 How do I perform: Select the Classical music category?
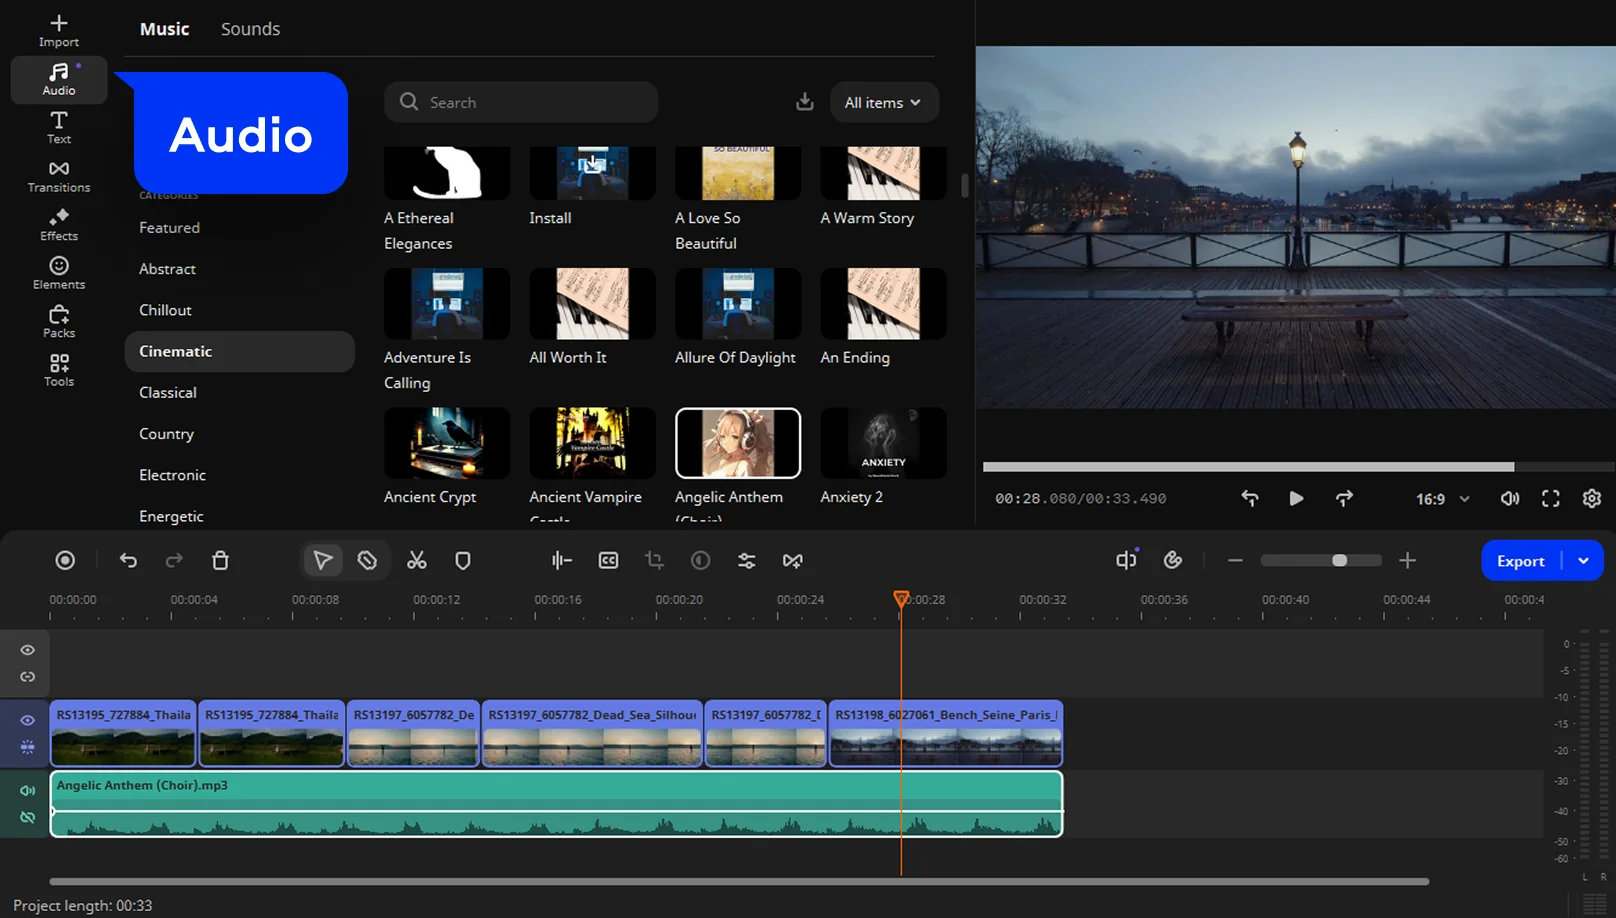click(x=168, y=393)
